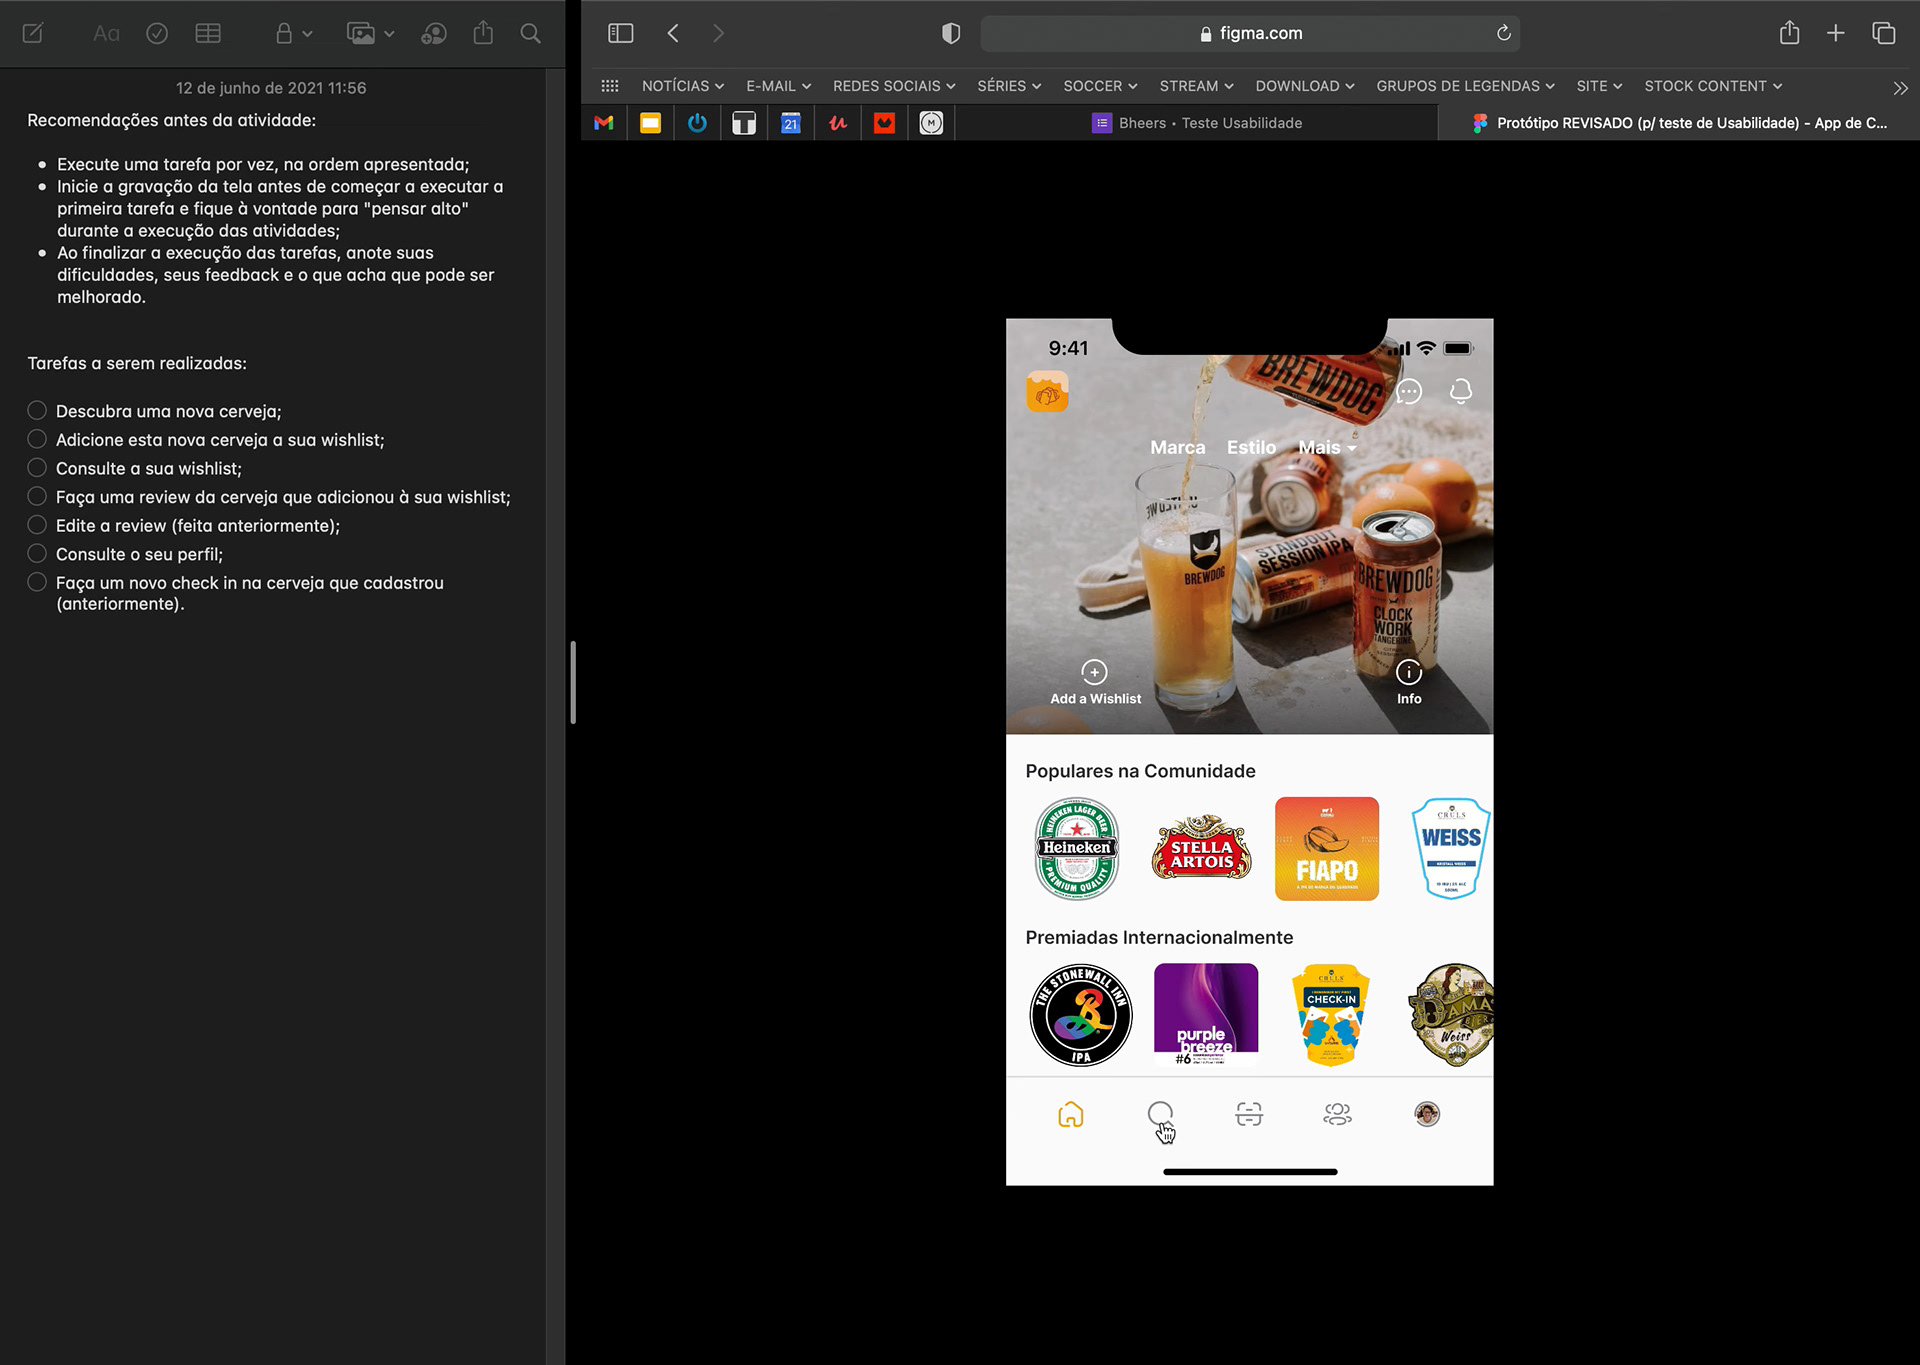Open the Notes text format (Aa) menu
The width and height of the screenshot is (1920, 1365).
pos(106,33)
